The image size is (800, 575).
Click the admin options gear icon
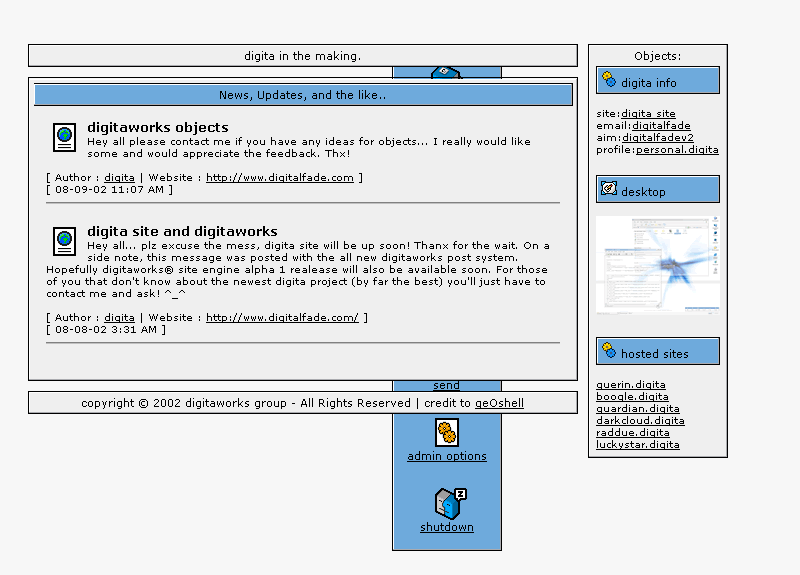pos(447,433)
